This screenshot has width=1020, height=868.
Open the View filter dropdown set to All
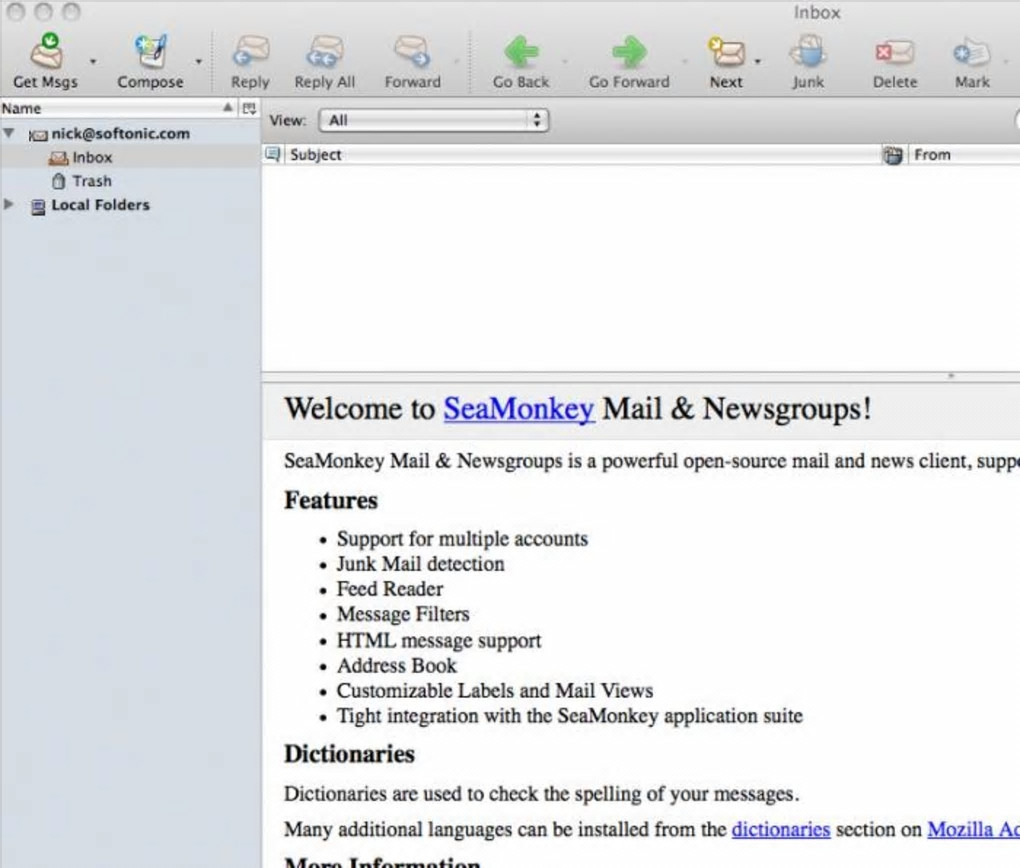434,120
